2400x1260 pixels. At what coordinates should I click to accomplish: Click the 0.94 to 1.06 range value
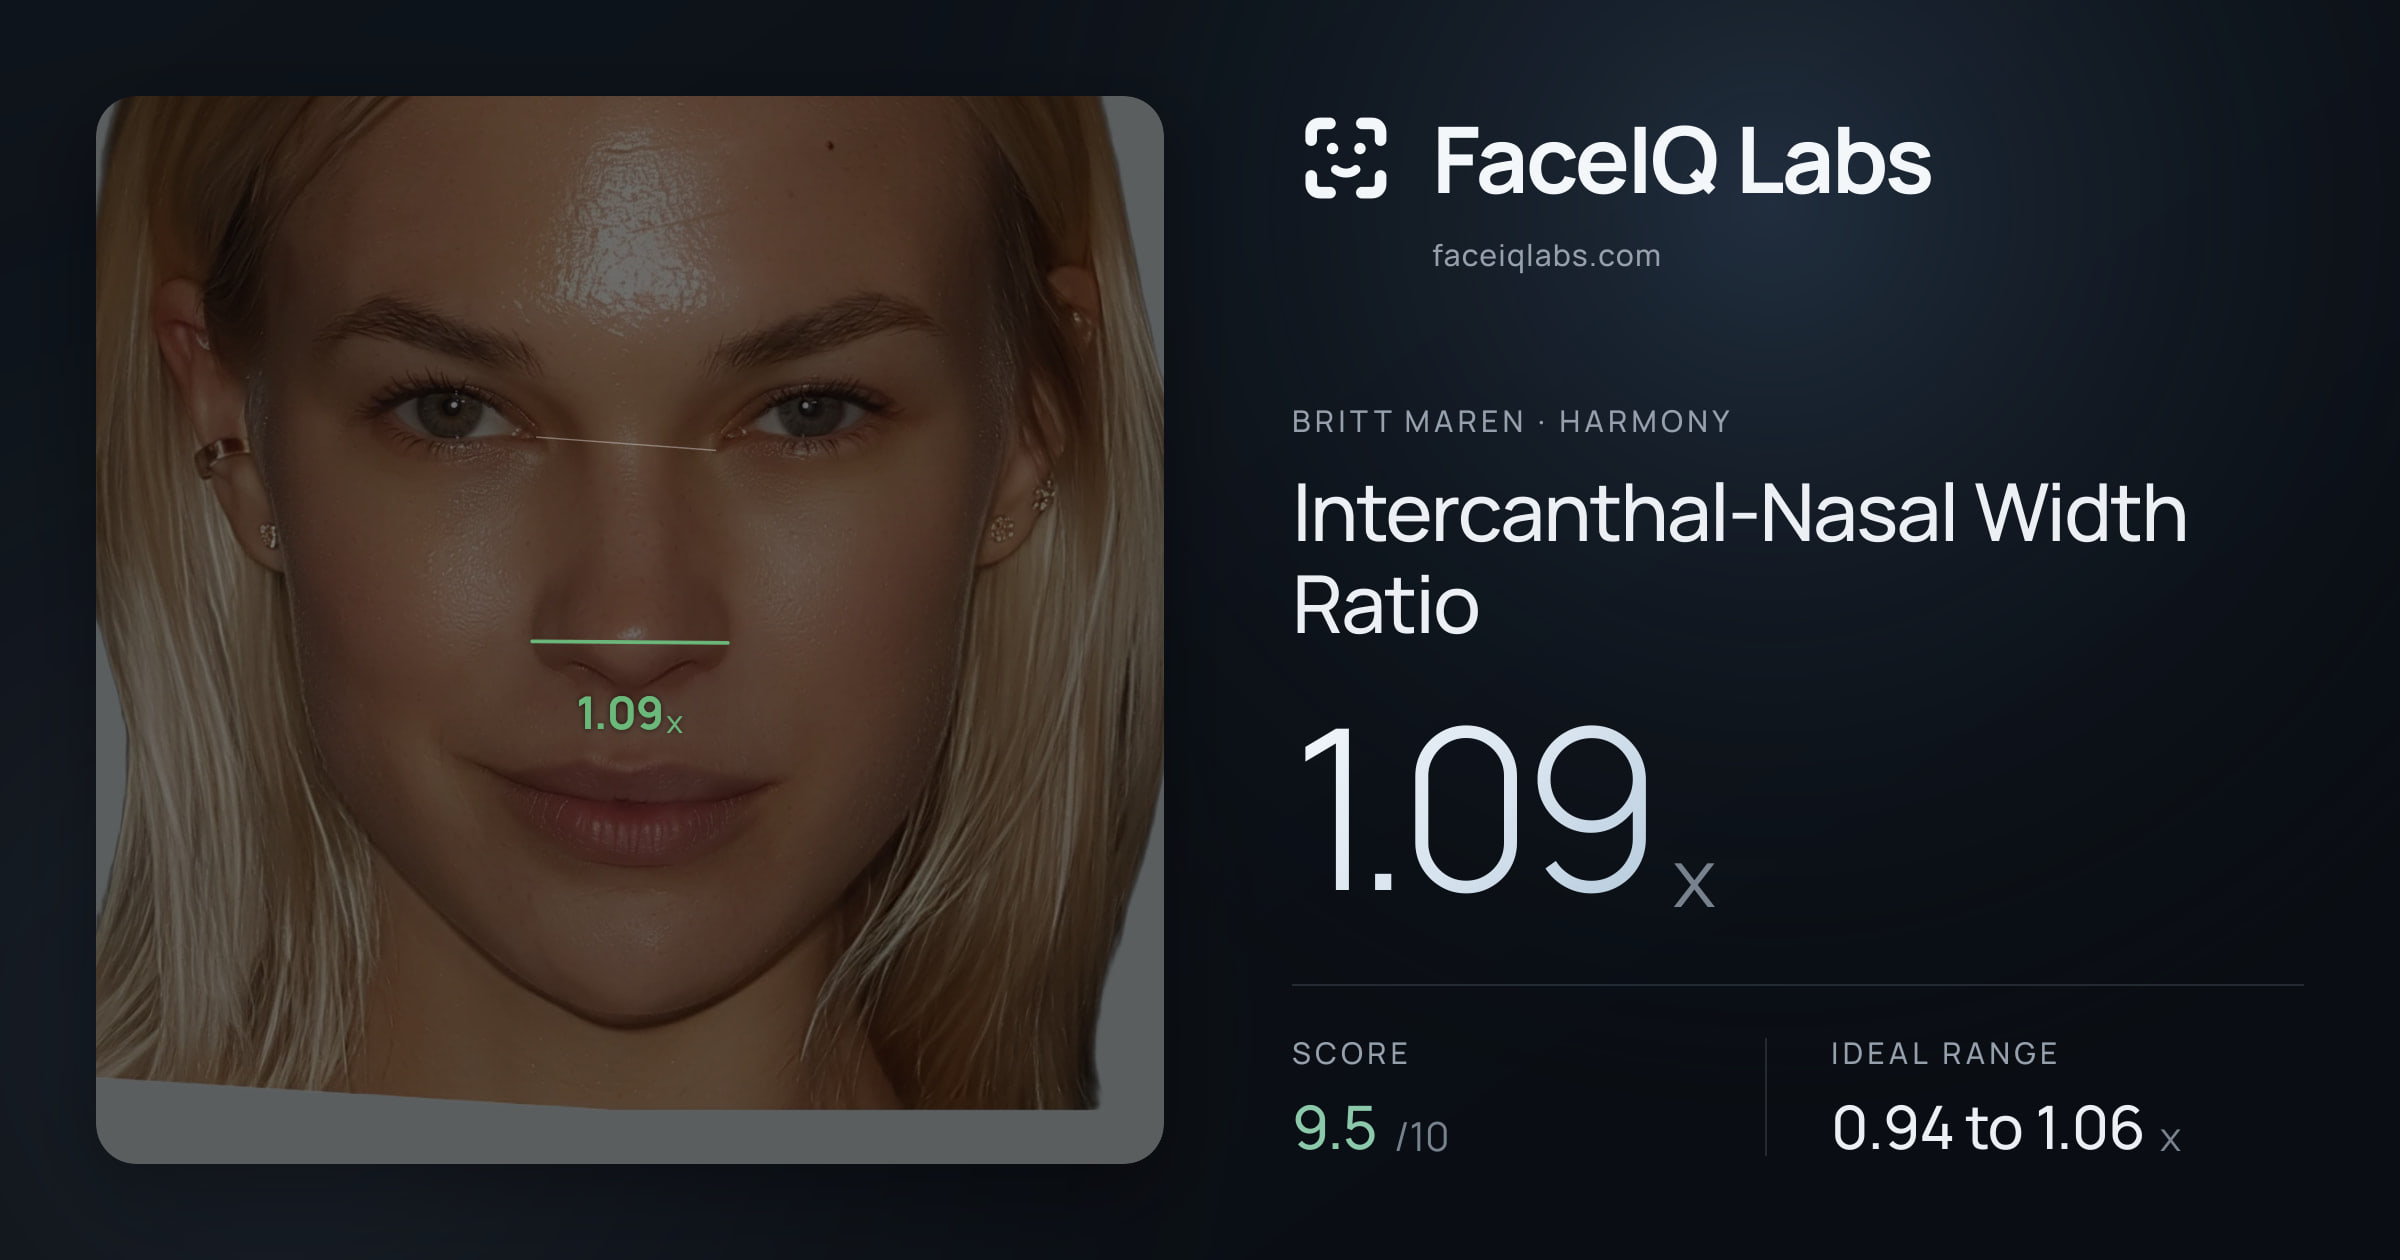click(x=2006, y=1129)
